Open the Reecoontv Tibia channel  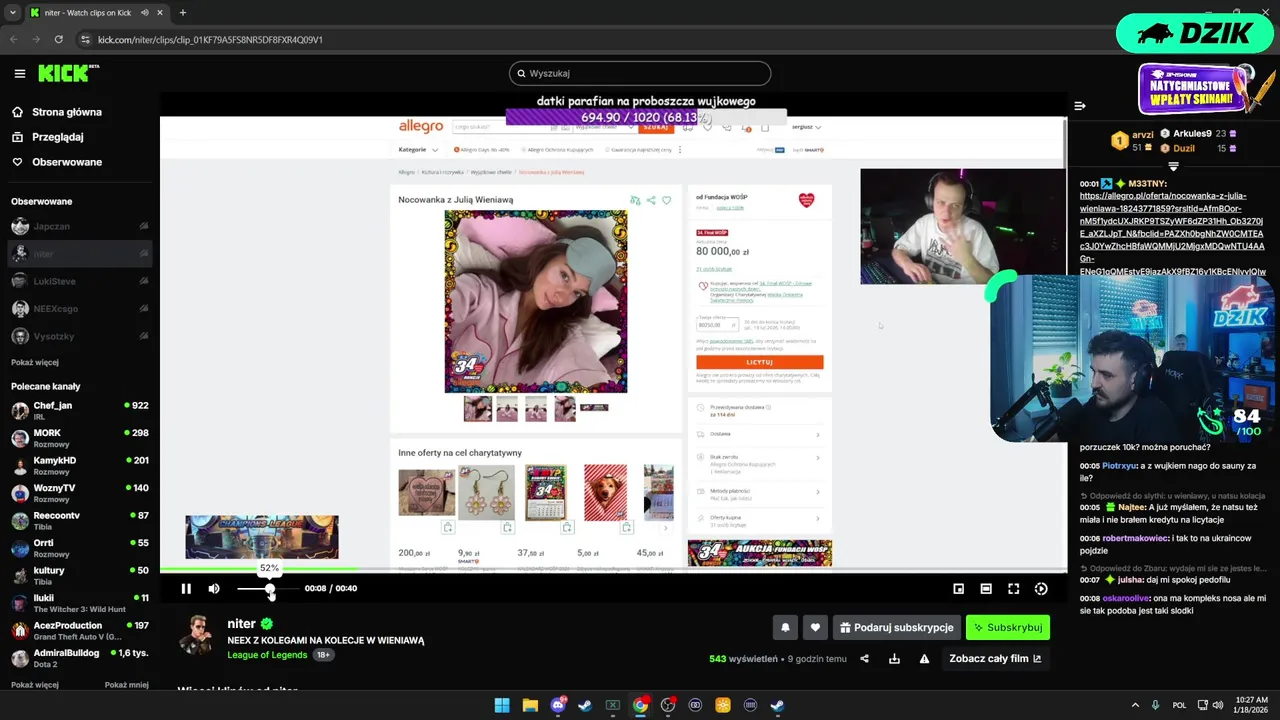click(x=80, y=520)
